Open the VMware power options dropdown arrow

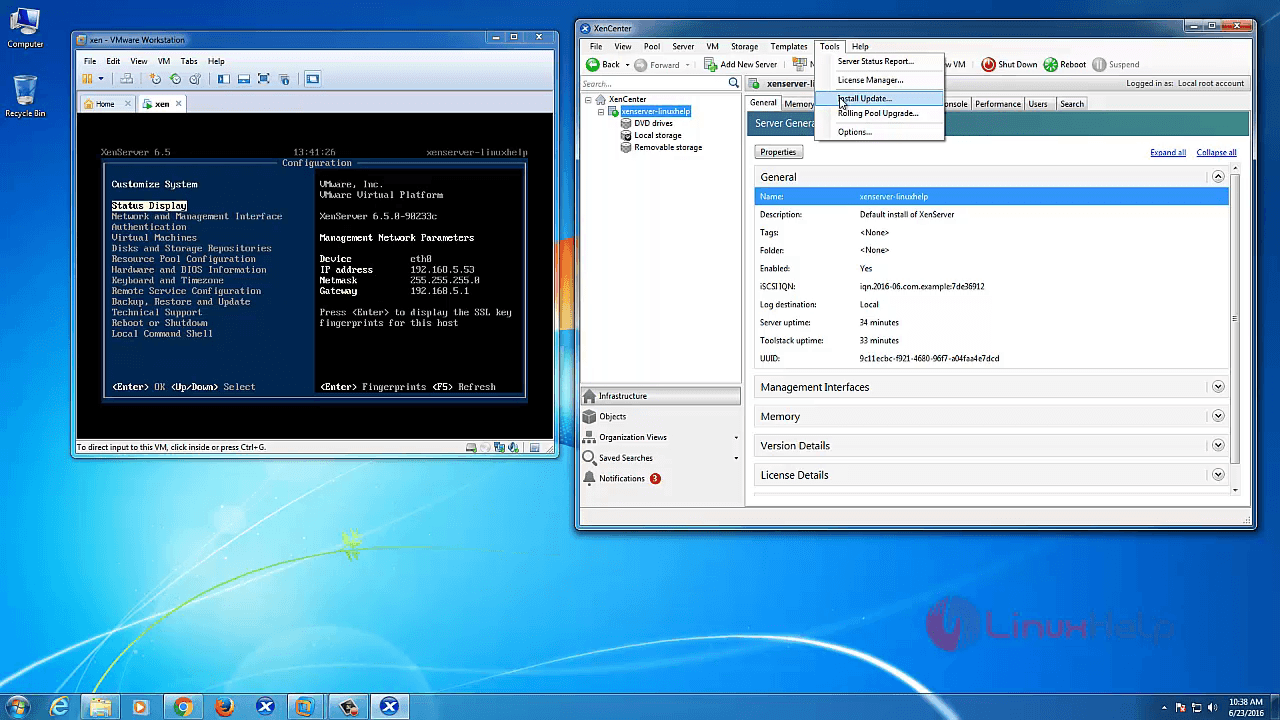[x=100, y=79]
